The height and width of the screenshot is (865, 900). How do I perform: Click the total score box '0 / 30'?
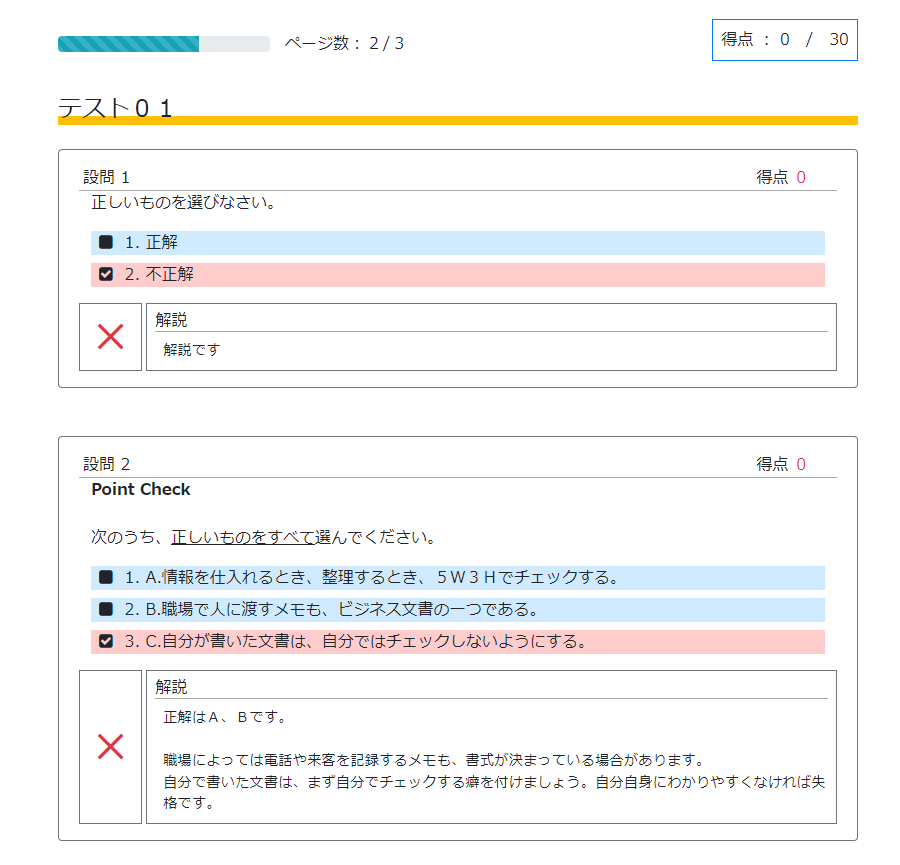(784, 40)
